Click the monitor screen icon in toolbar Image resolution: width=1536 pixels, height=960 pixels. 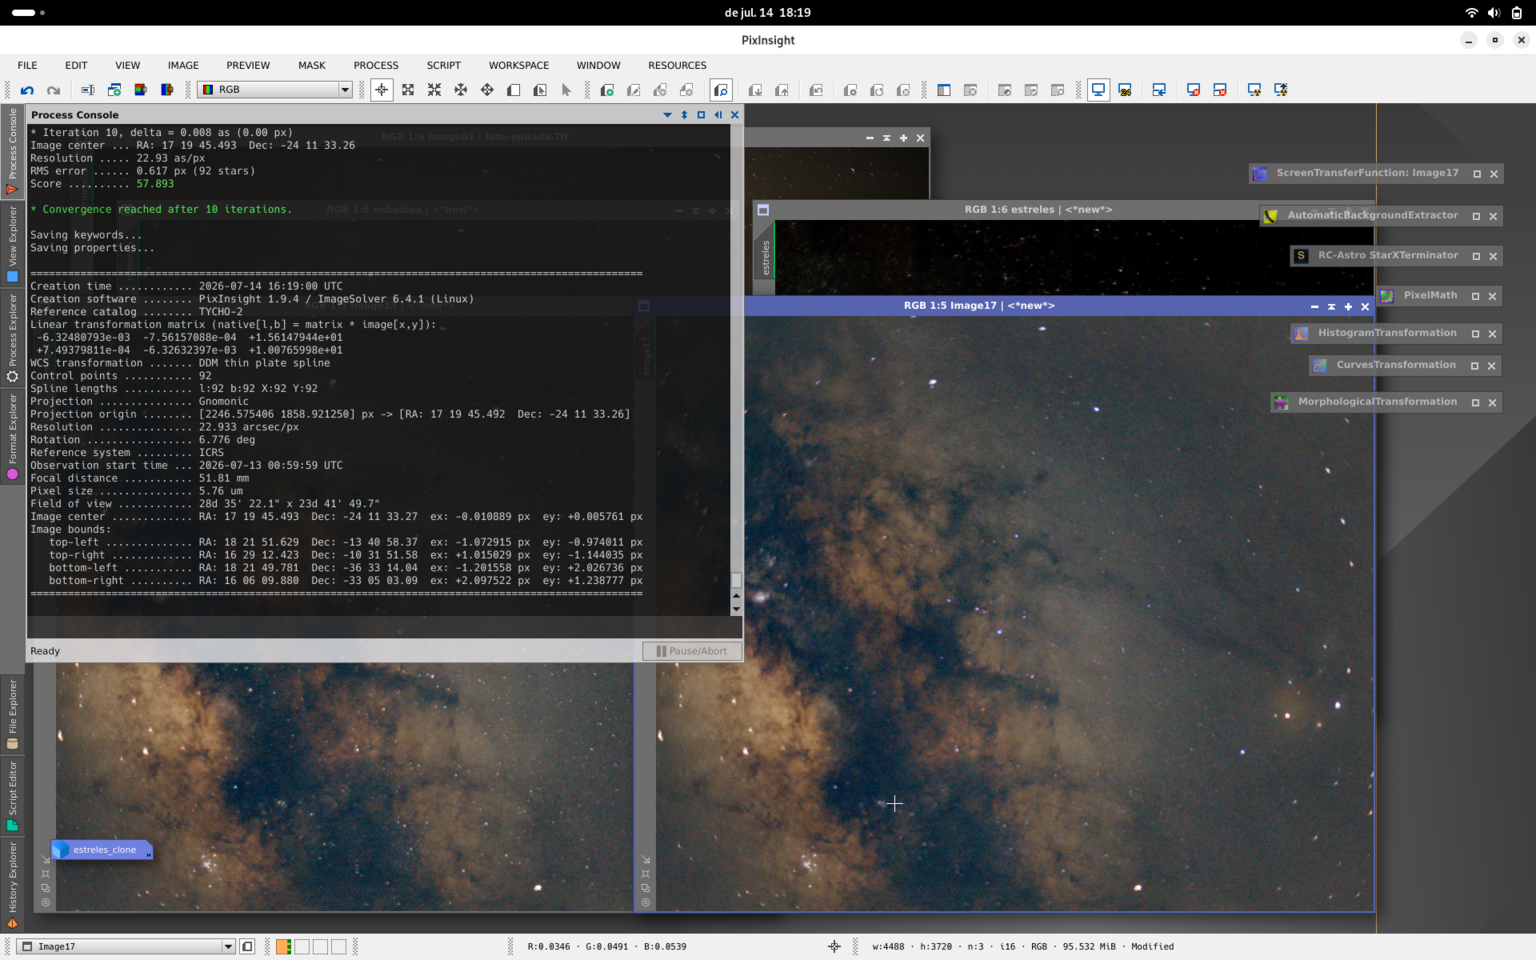tap(1098, 90)
